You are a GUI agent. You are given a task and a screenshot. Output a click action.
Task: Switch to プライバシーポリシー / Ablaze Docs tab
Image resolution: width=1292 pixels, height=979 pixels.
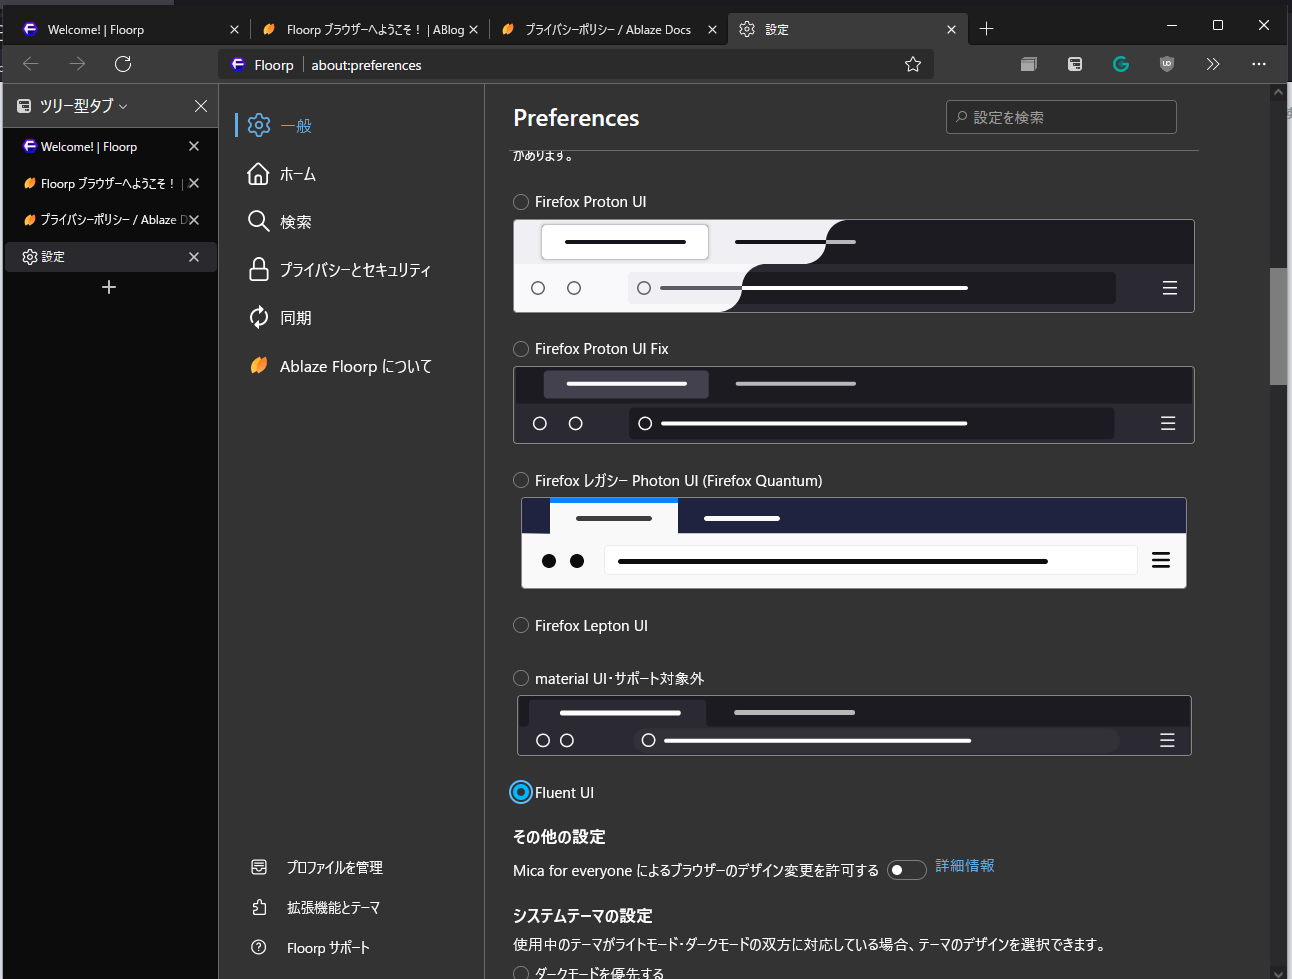tap(608, 30)
